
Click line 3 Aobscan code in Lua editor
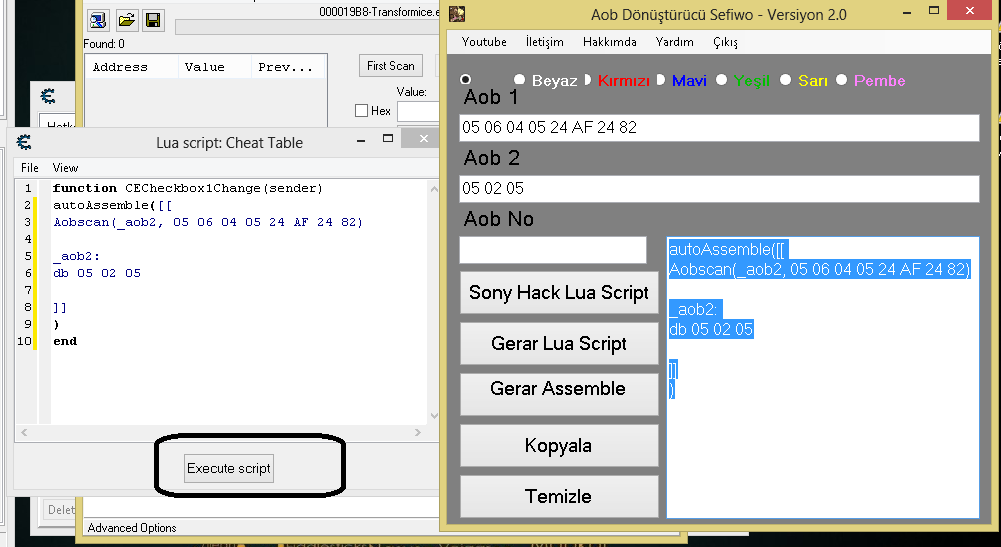[x=208, y=222]
